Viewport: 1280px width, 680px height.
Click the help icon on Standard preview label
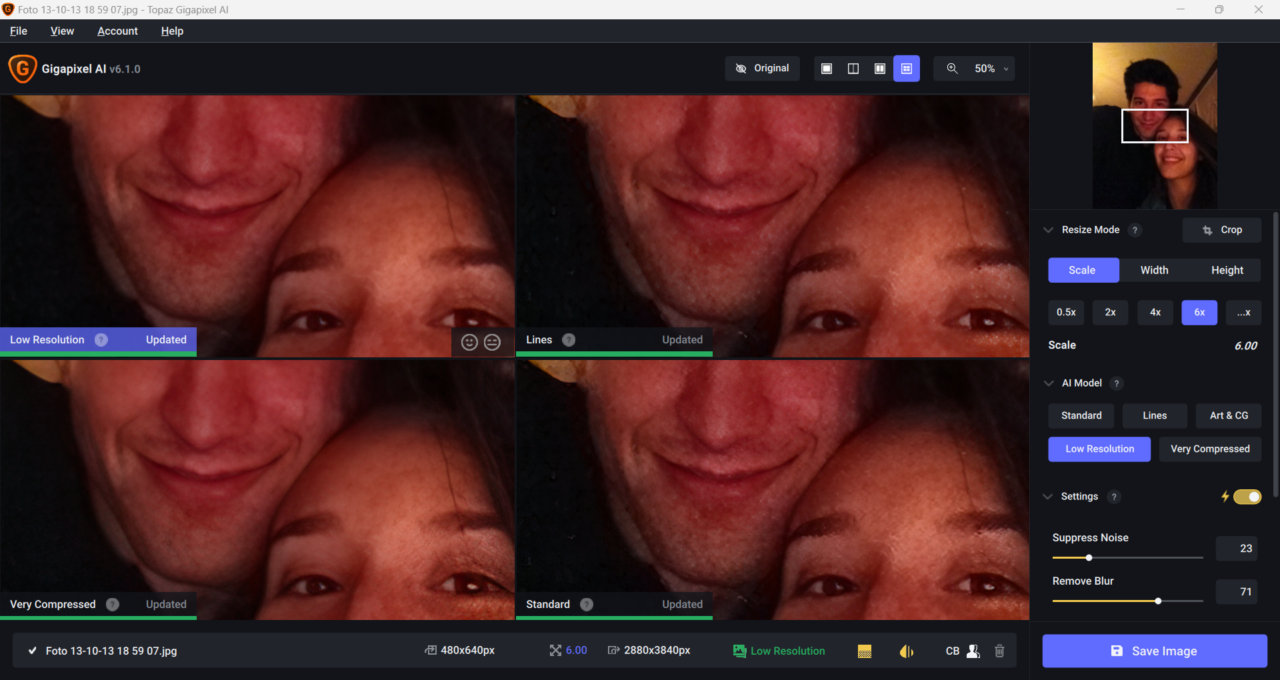click(x=586, y=604)
